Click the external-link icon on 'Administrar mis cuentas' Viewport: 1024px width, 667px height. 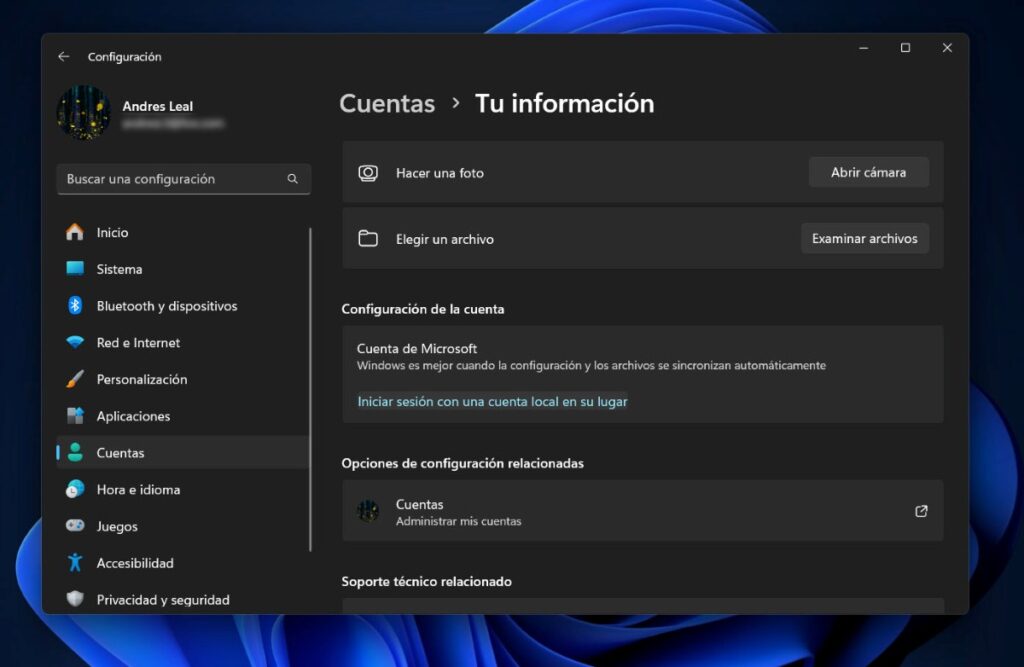coord(920,511)
